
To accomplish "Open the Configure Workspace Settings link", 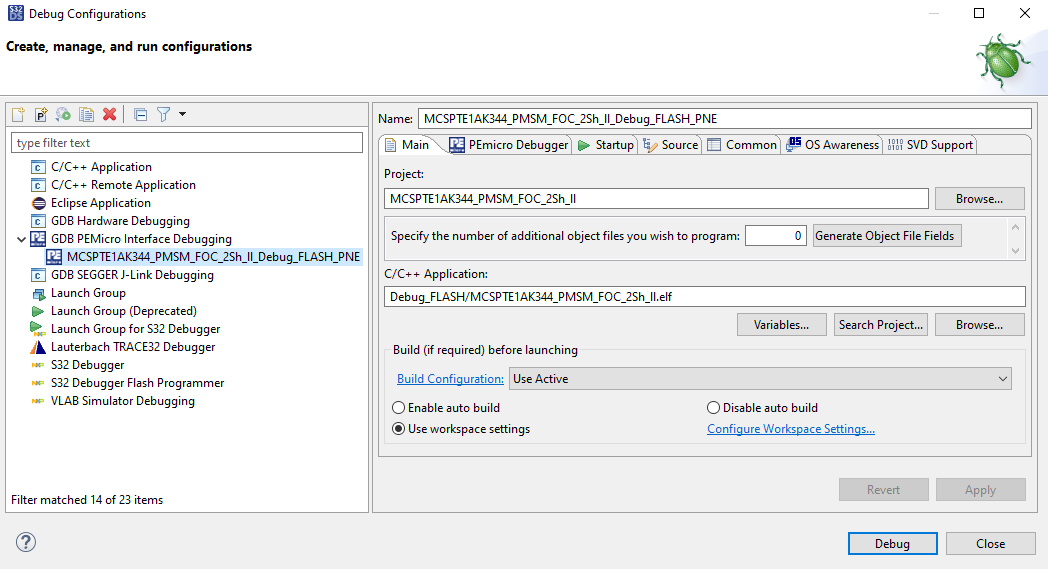I will click(790, 429).
